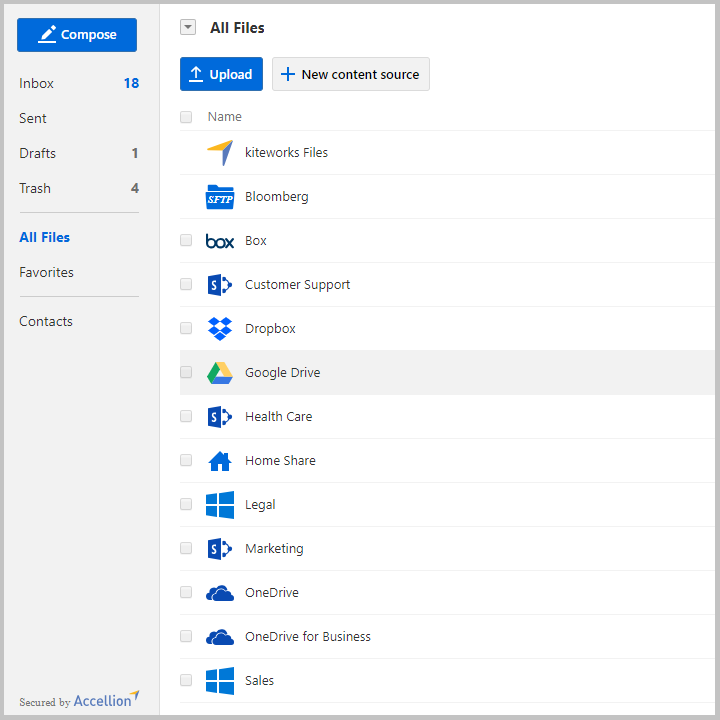Viewport: 720px width, 720px height.
Task: Open OneDrive for Business entry name
Action: 308,637
